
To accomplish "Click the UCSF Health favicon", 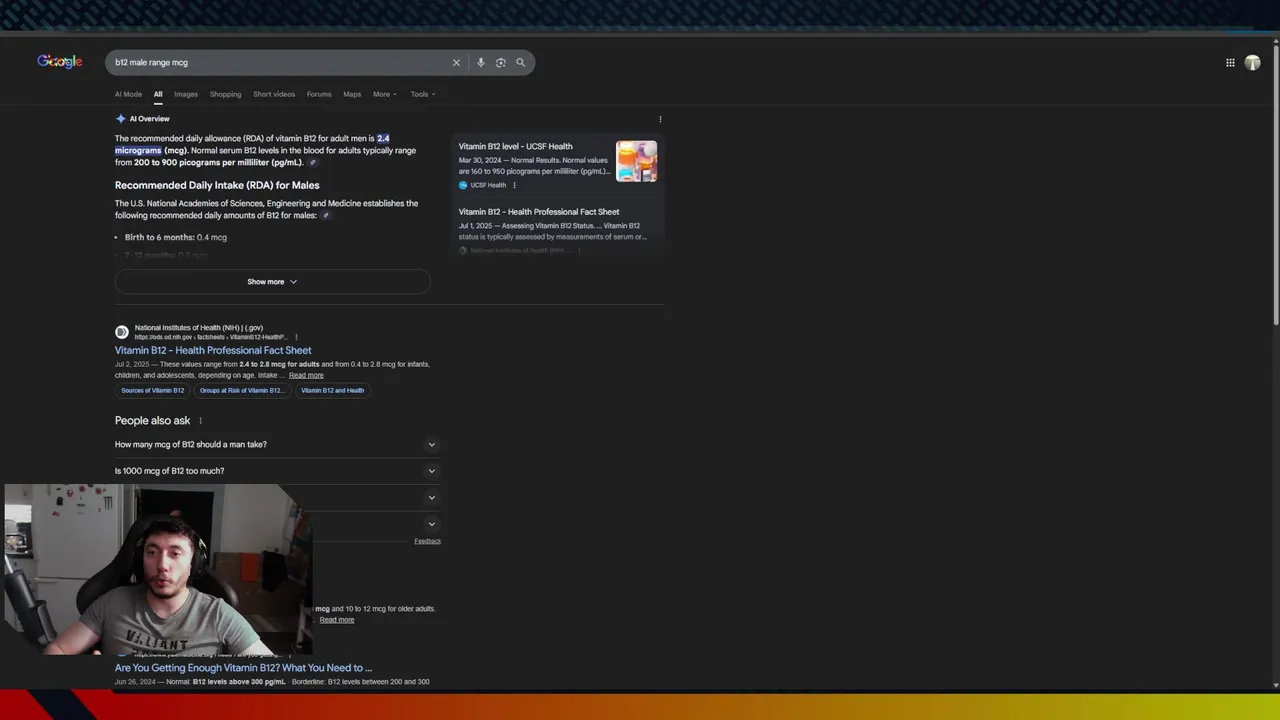I will point(463,185).
